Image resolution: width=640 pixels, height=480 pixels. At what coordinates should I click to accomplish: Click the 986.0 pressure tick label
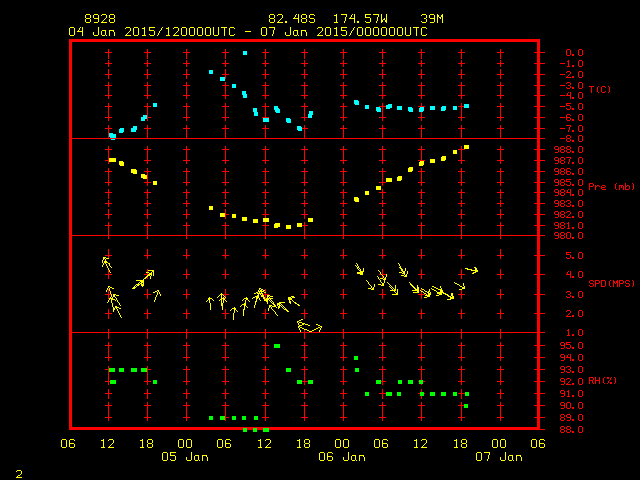569,171
